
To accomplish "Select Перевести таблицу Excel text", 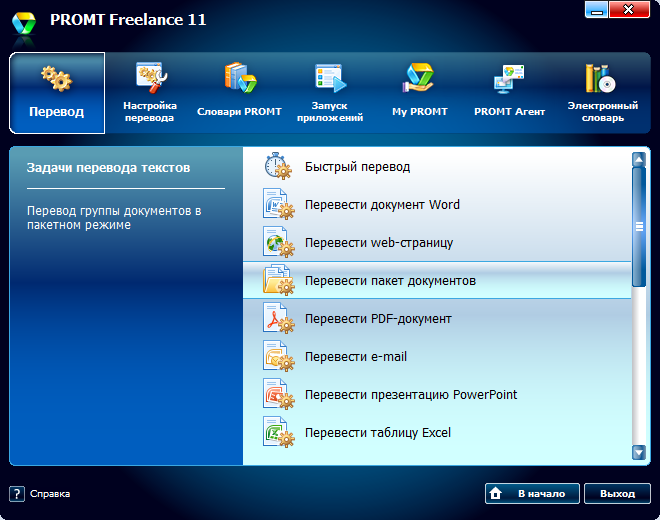I will click(x=378, y=433).
